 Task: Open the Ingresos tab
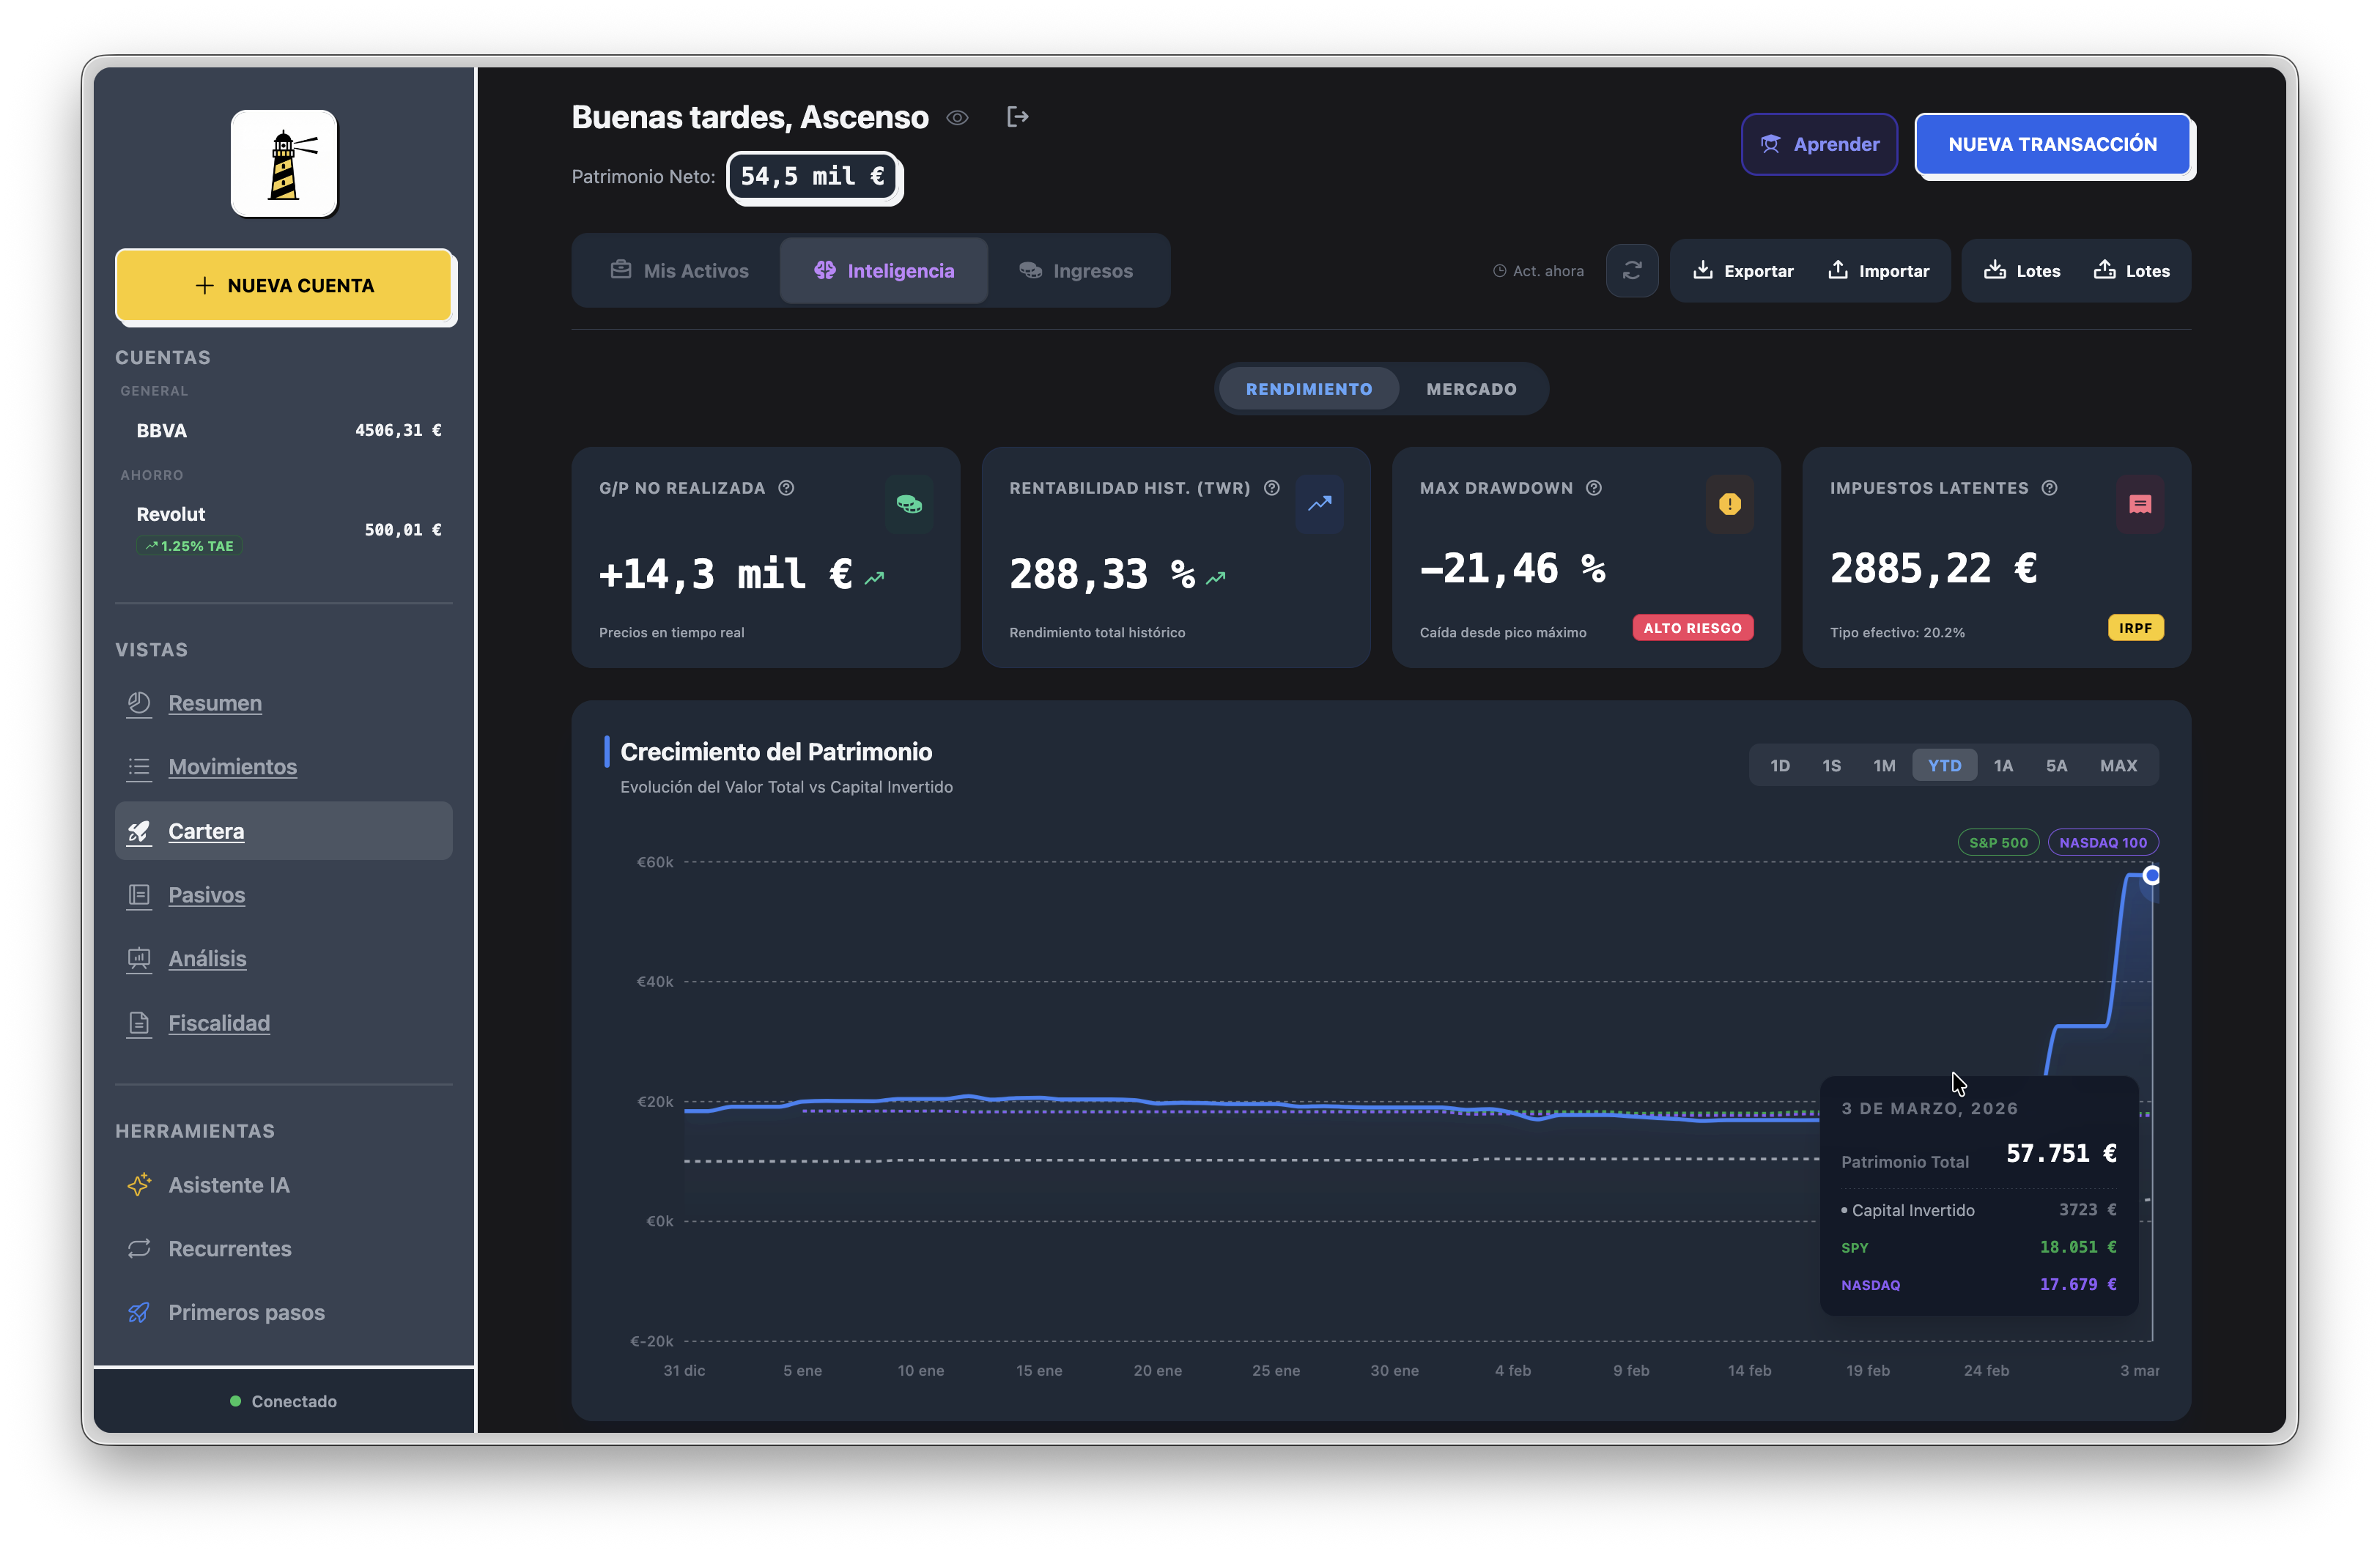click(1076, 271)
